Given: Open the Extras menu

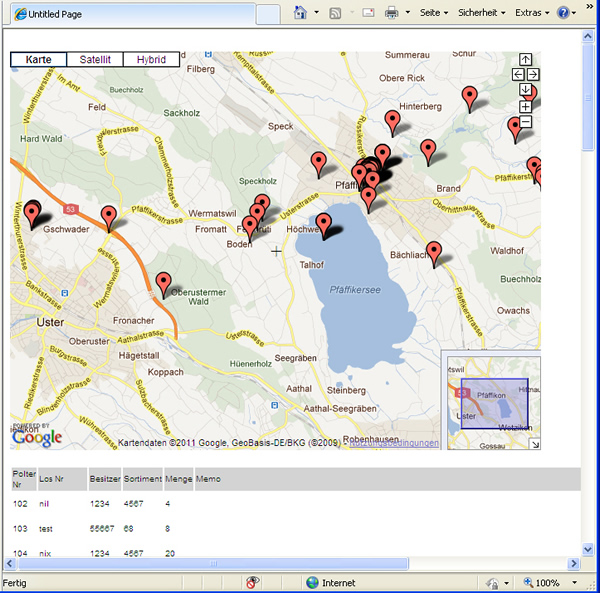Looking at the screenshot, I should 532,13.
